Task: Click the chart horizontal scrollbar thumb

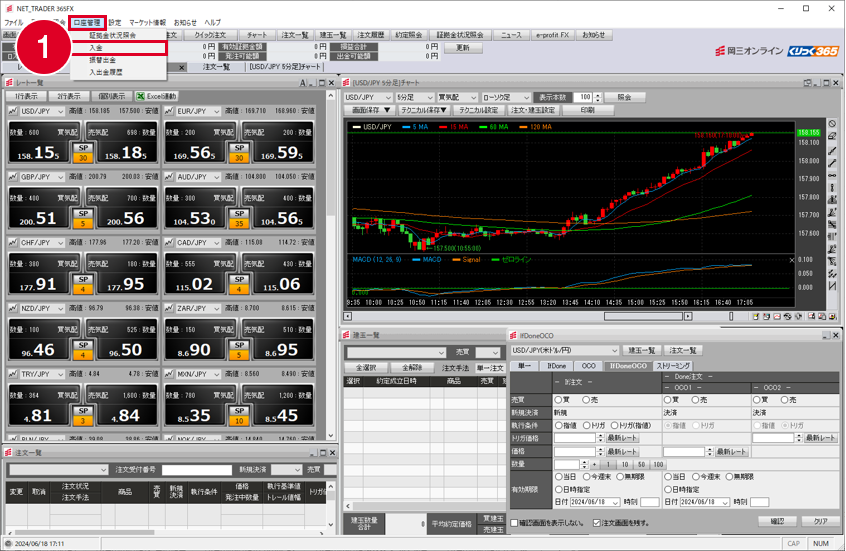Action: (x=644, y=316)
